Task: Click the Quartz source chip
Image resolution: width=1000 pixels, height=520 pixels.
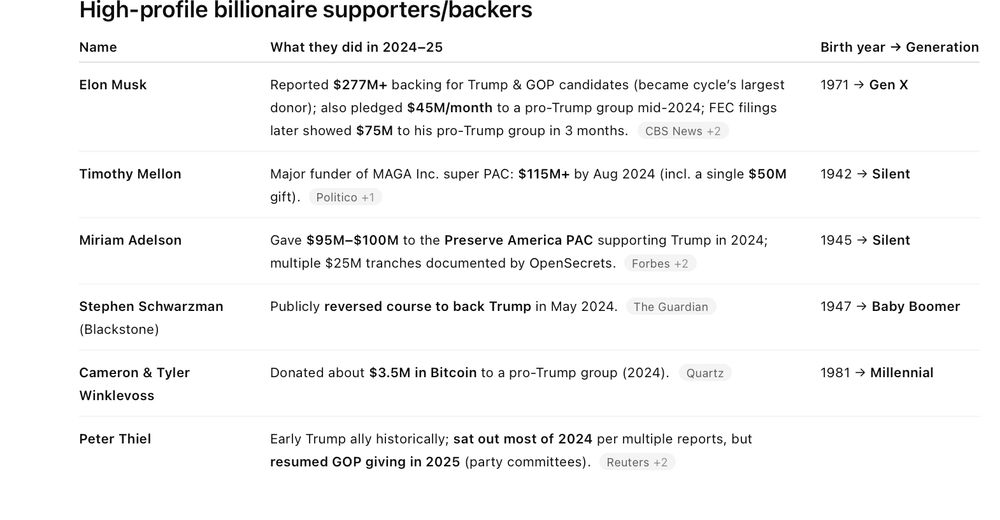Action: (705, 373)
